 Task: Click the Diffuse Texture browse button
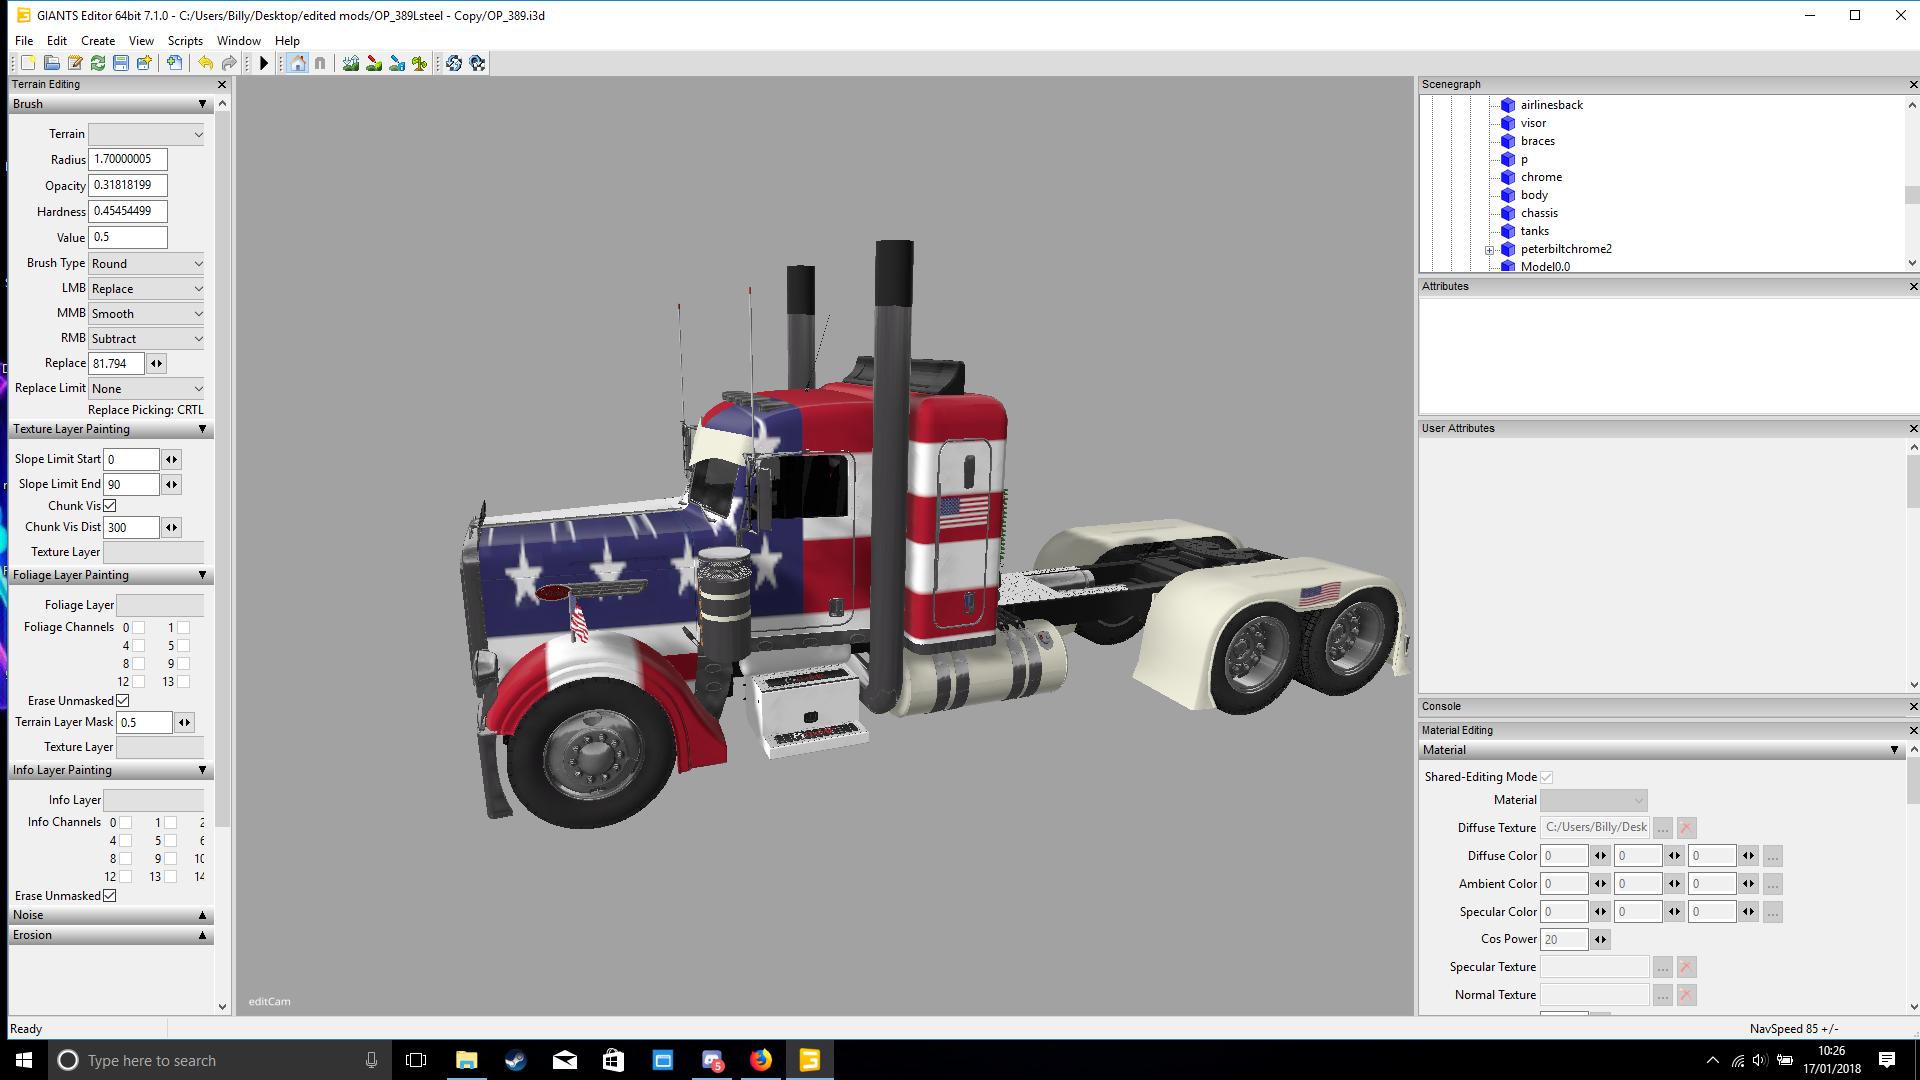click(1662, 828)
